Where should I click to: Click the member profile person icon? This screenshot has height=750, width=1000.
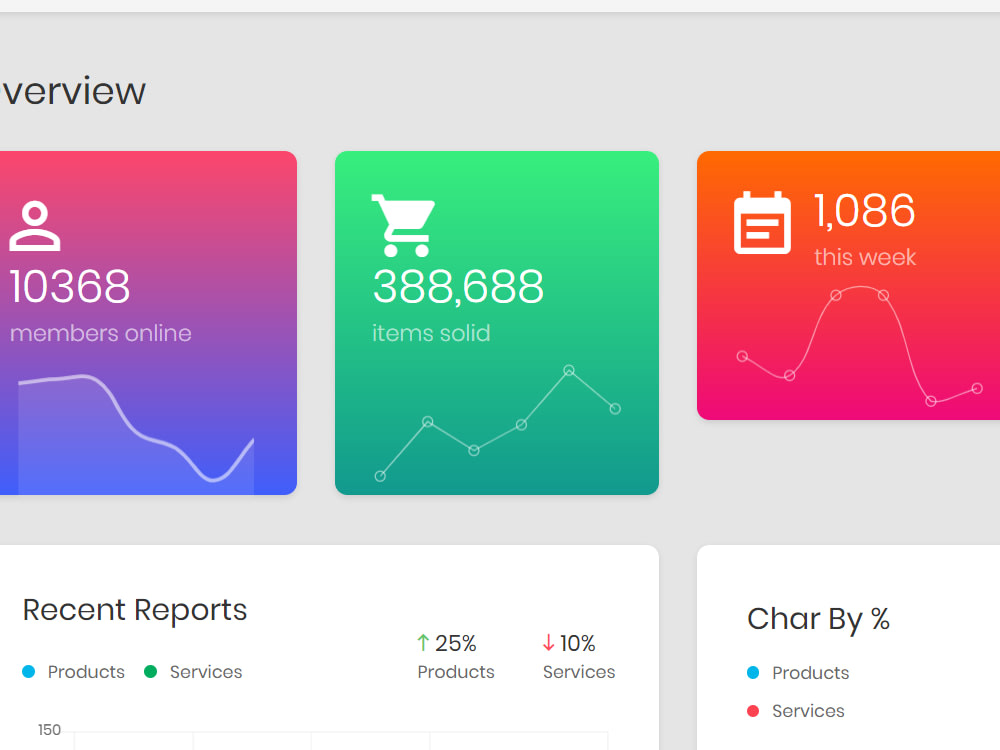34,226
